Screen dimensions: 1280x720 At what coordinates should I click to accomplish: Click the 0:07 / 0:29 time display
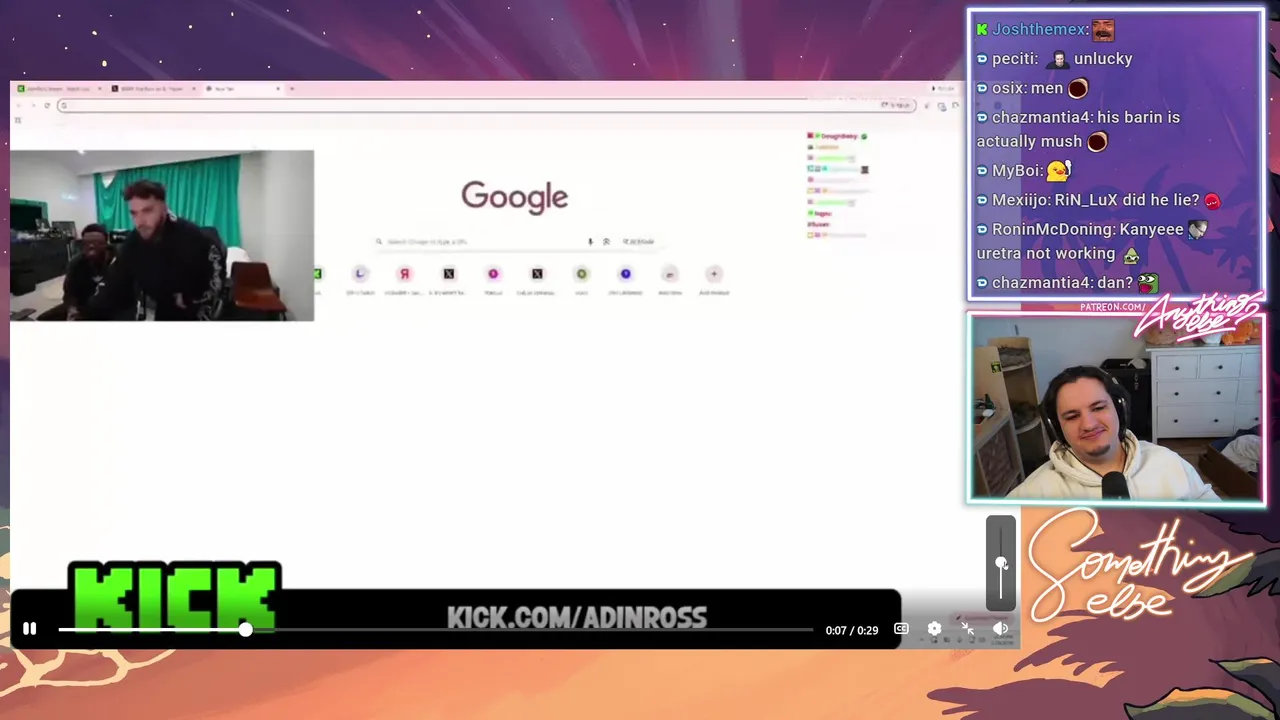[x=852, y=630]
